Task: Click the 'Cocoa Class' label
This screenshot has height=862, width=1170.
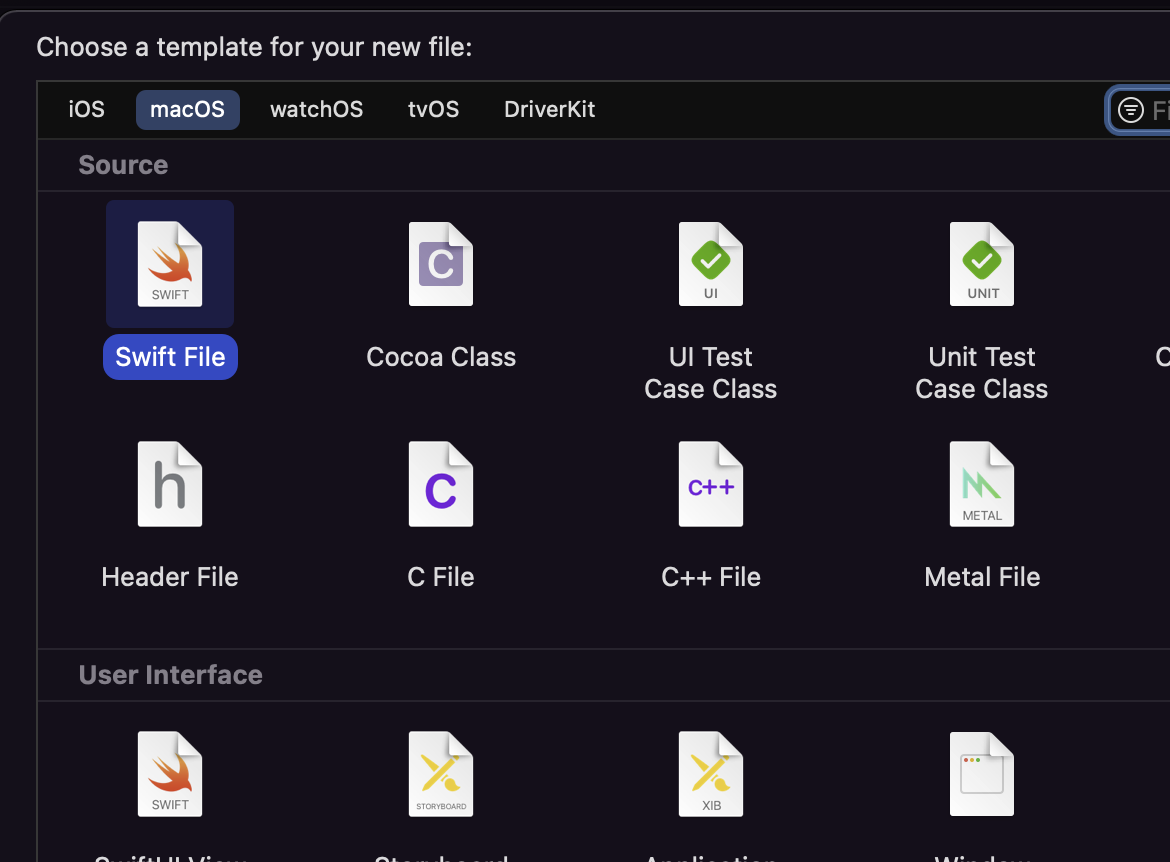Action: (x=441, y=357)
